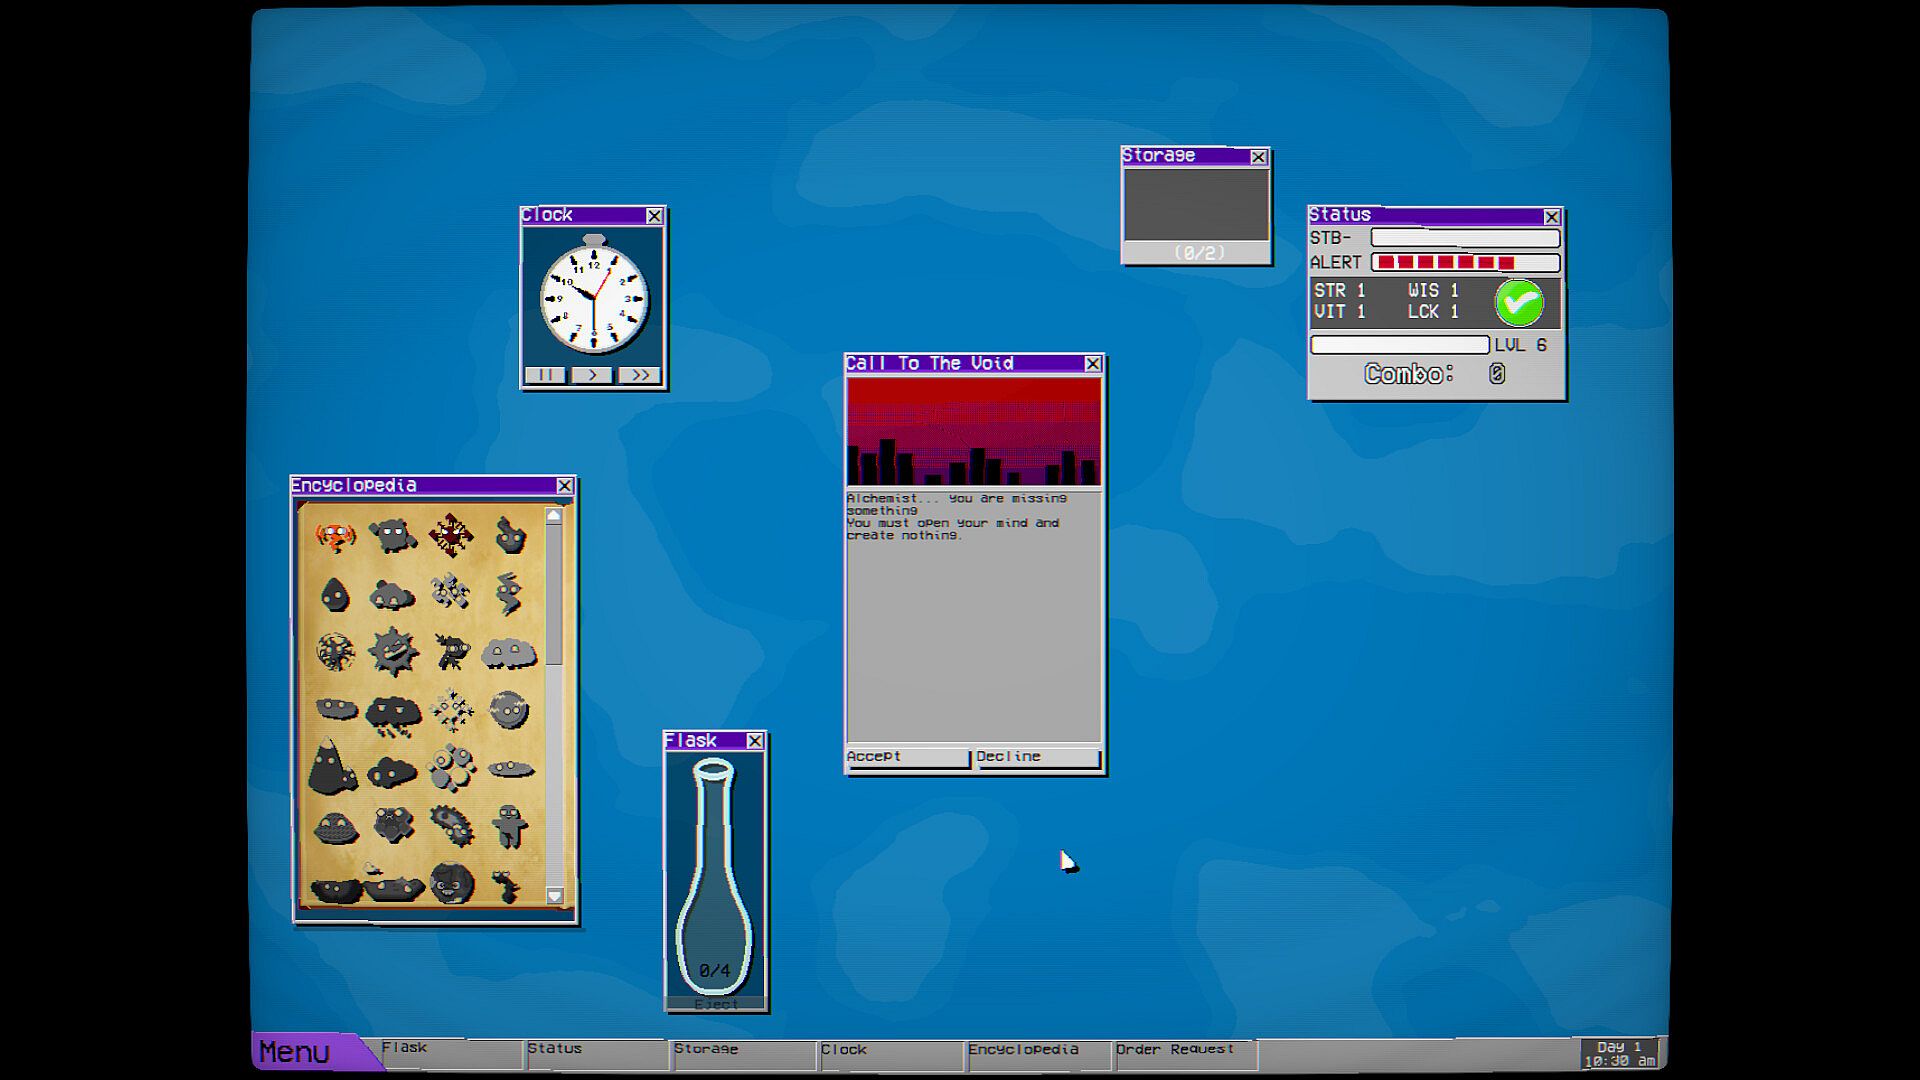Screen dimensions: 1920x1080
Task: Select the teardrop-shaped creature entry
Action: 335,595
